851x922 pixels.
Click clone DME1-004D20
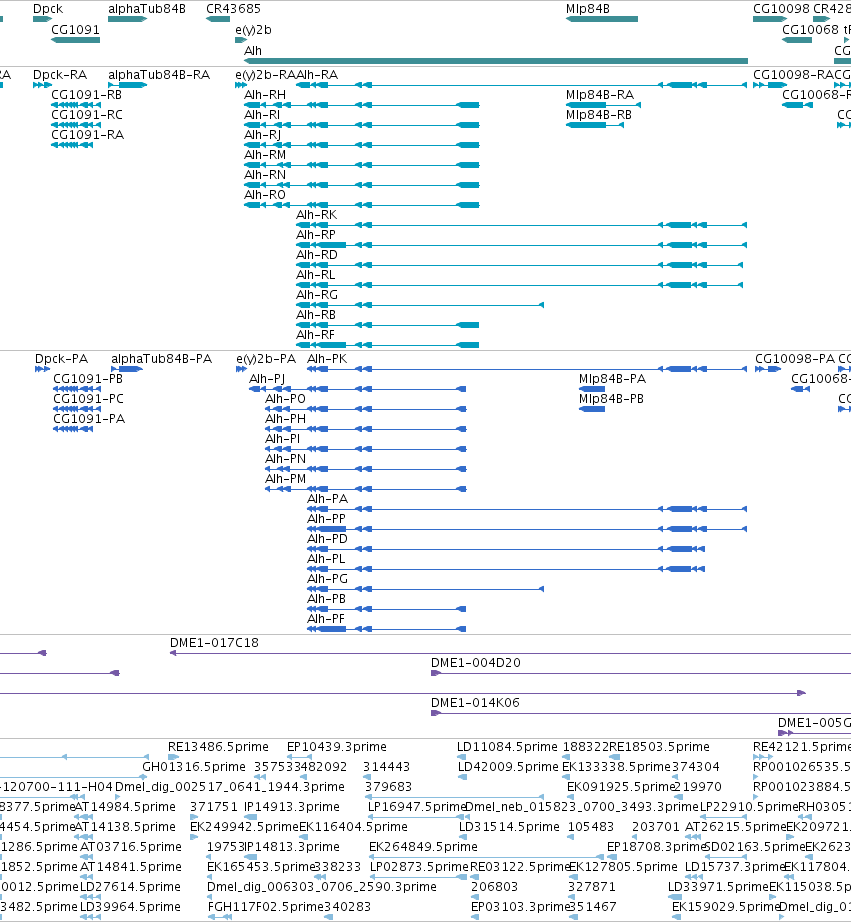pyautogui.click(x=641, y=673)
